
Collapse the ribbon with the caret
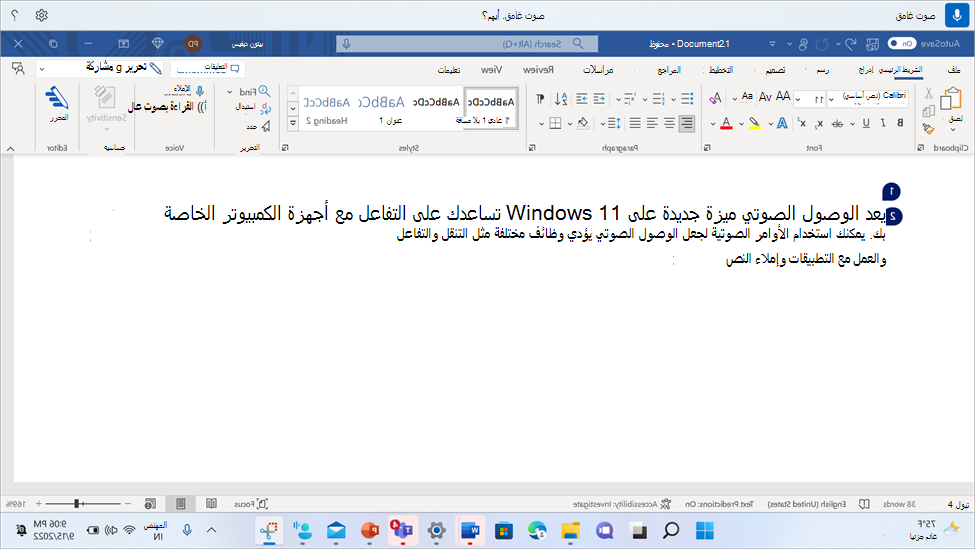(11, 149)
